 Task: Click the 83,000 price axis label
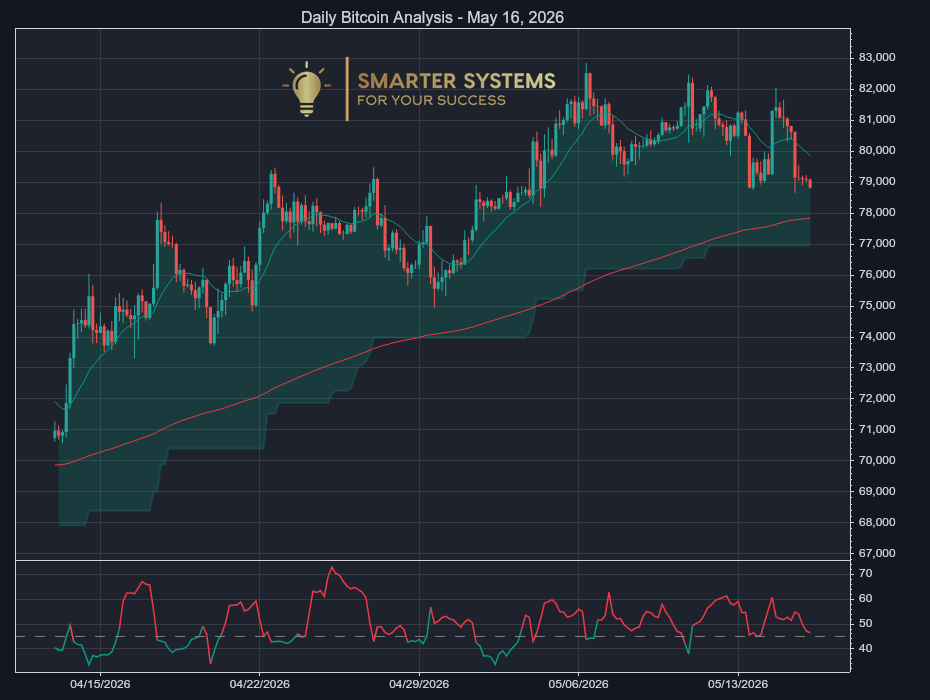(x=877, y=58)
